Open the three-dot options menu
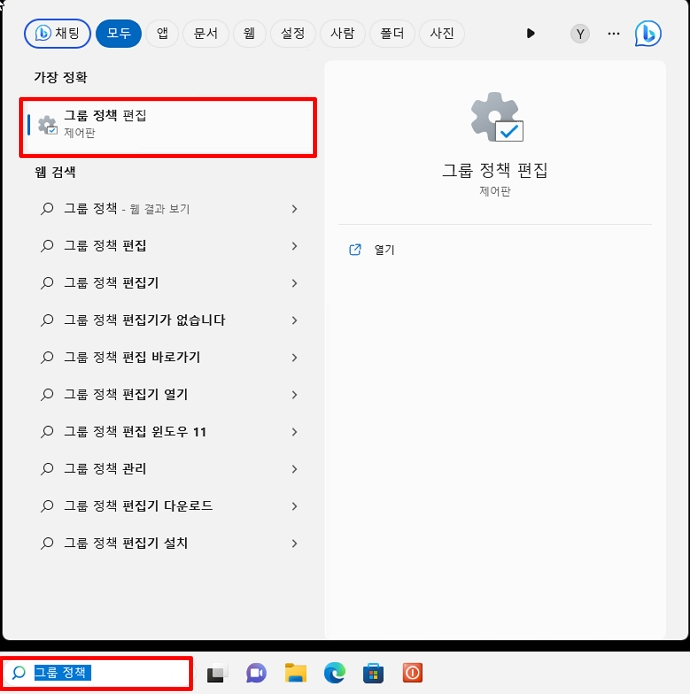The width and height of the screenshot is (690, 694). click(613, 34)
